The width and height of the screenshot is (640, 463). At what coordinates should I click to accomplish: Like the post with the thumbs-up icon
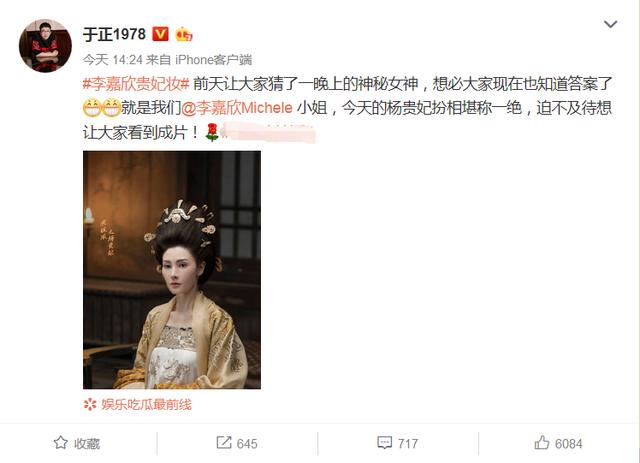click(542, 443)
